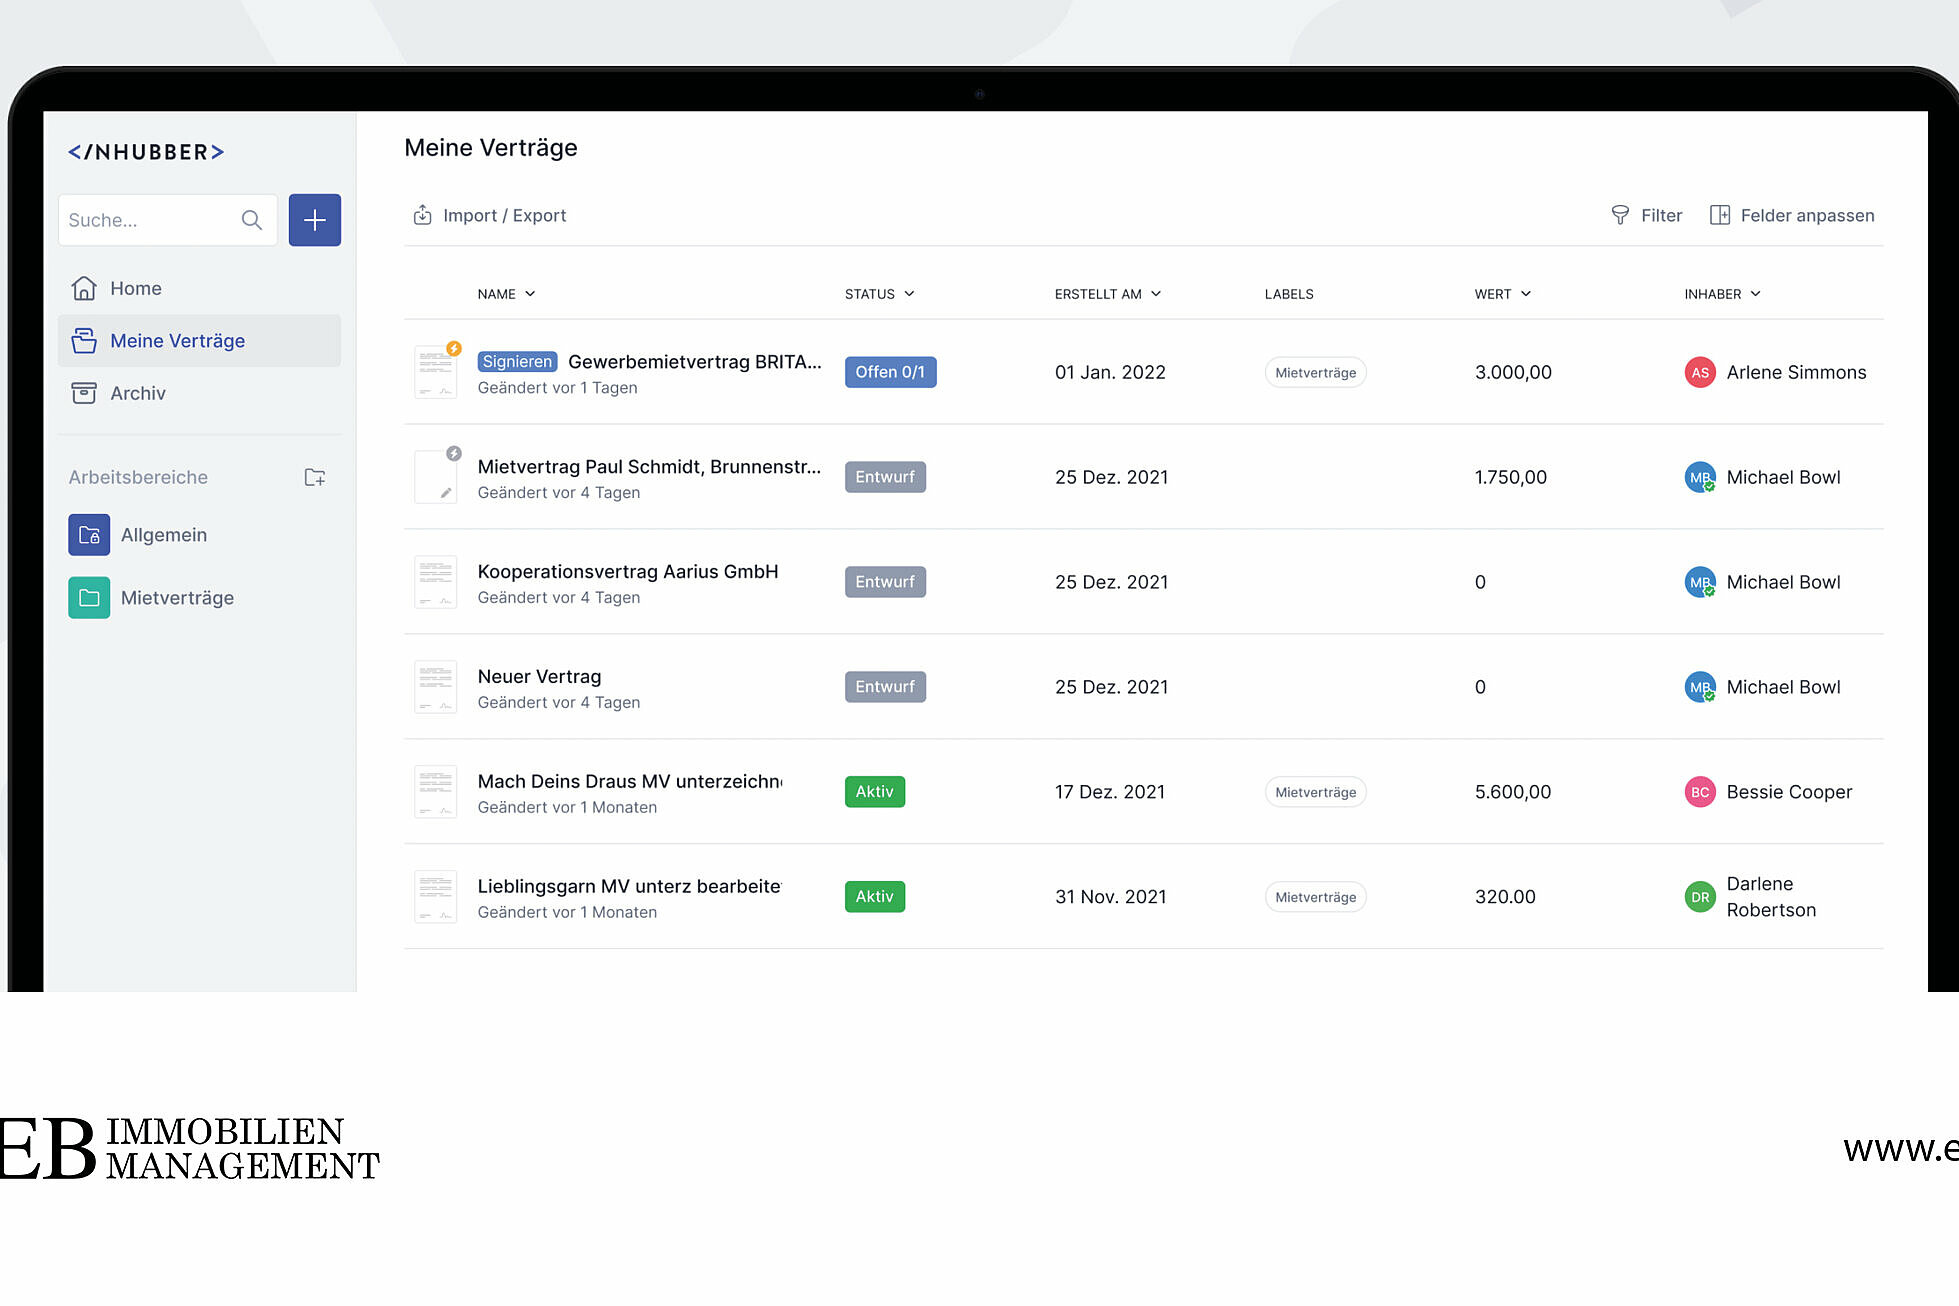This screenshot has width=1959, height=1306.
Task: Focus the Suche search field
Action: 168,220
